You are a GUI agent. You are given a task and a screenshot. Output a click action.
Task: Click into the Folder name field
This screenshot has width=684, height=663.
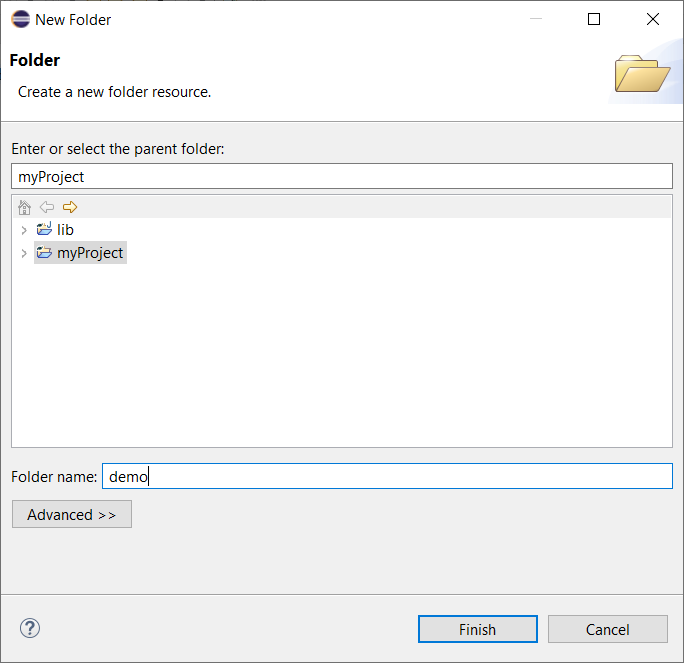tap(387, 477)
